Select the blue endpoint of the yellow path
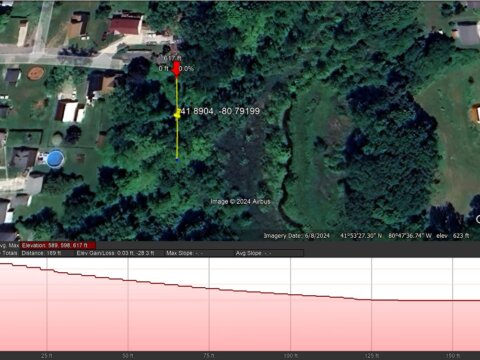Viewport: 480px width, 360px height. click(x=177, y=161)
